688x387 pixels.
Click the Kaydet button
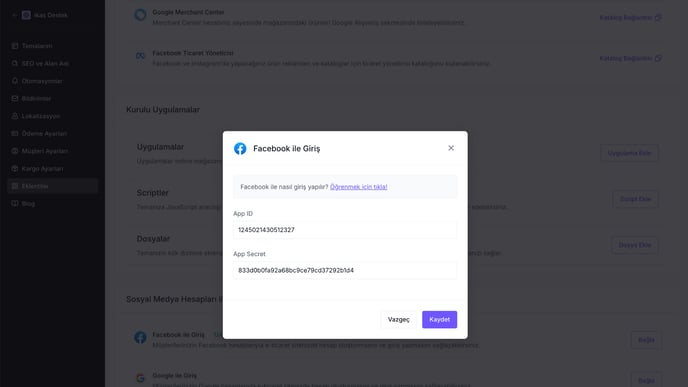(439, 319)
